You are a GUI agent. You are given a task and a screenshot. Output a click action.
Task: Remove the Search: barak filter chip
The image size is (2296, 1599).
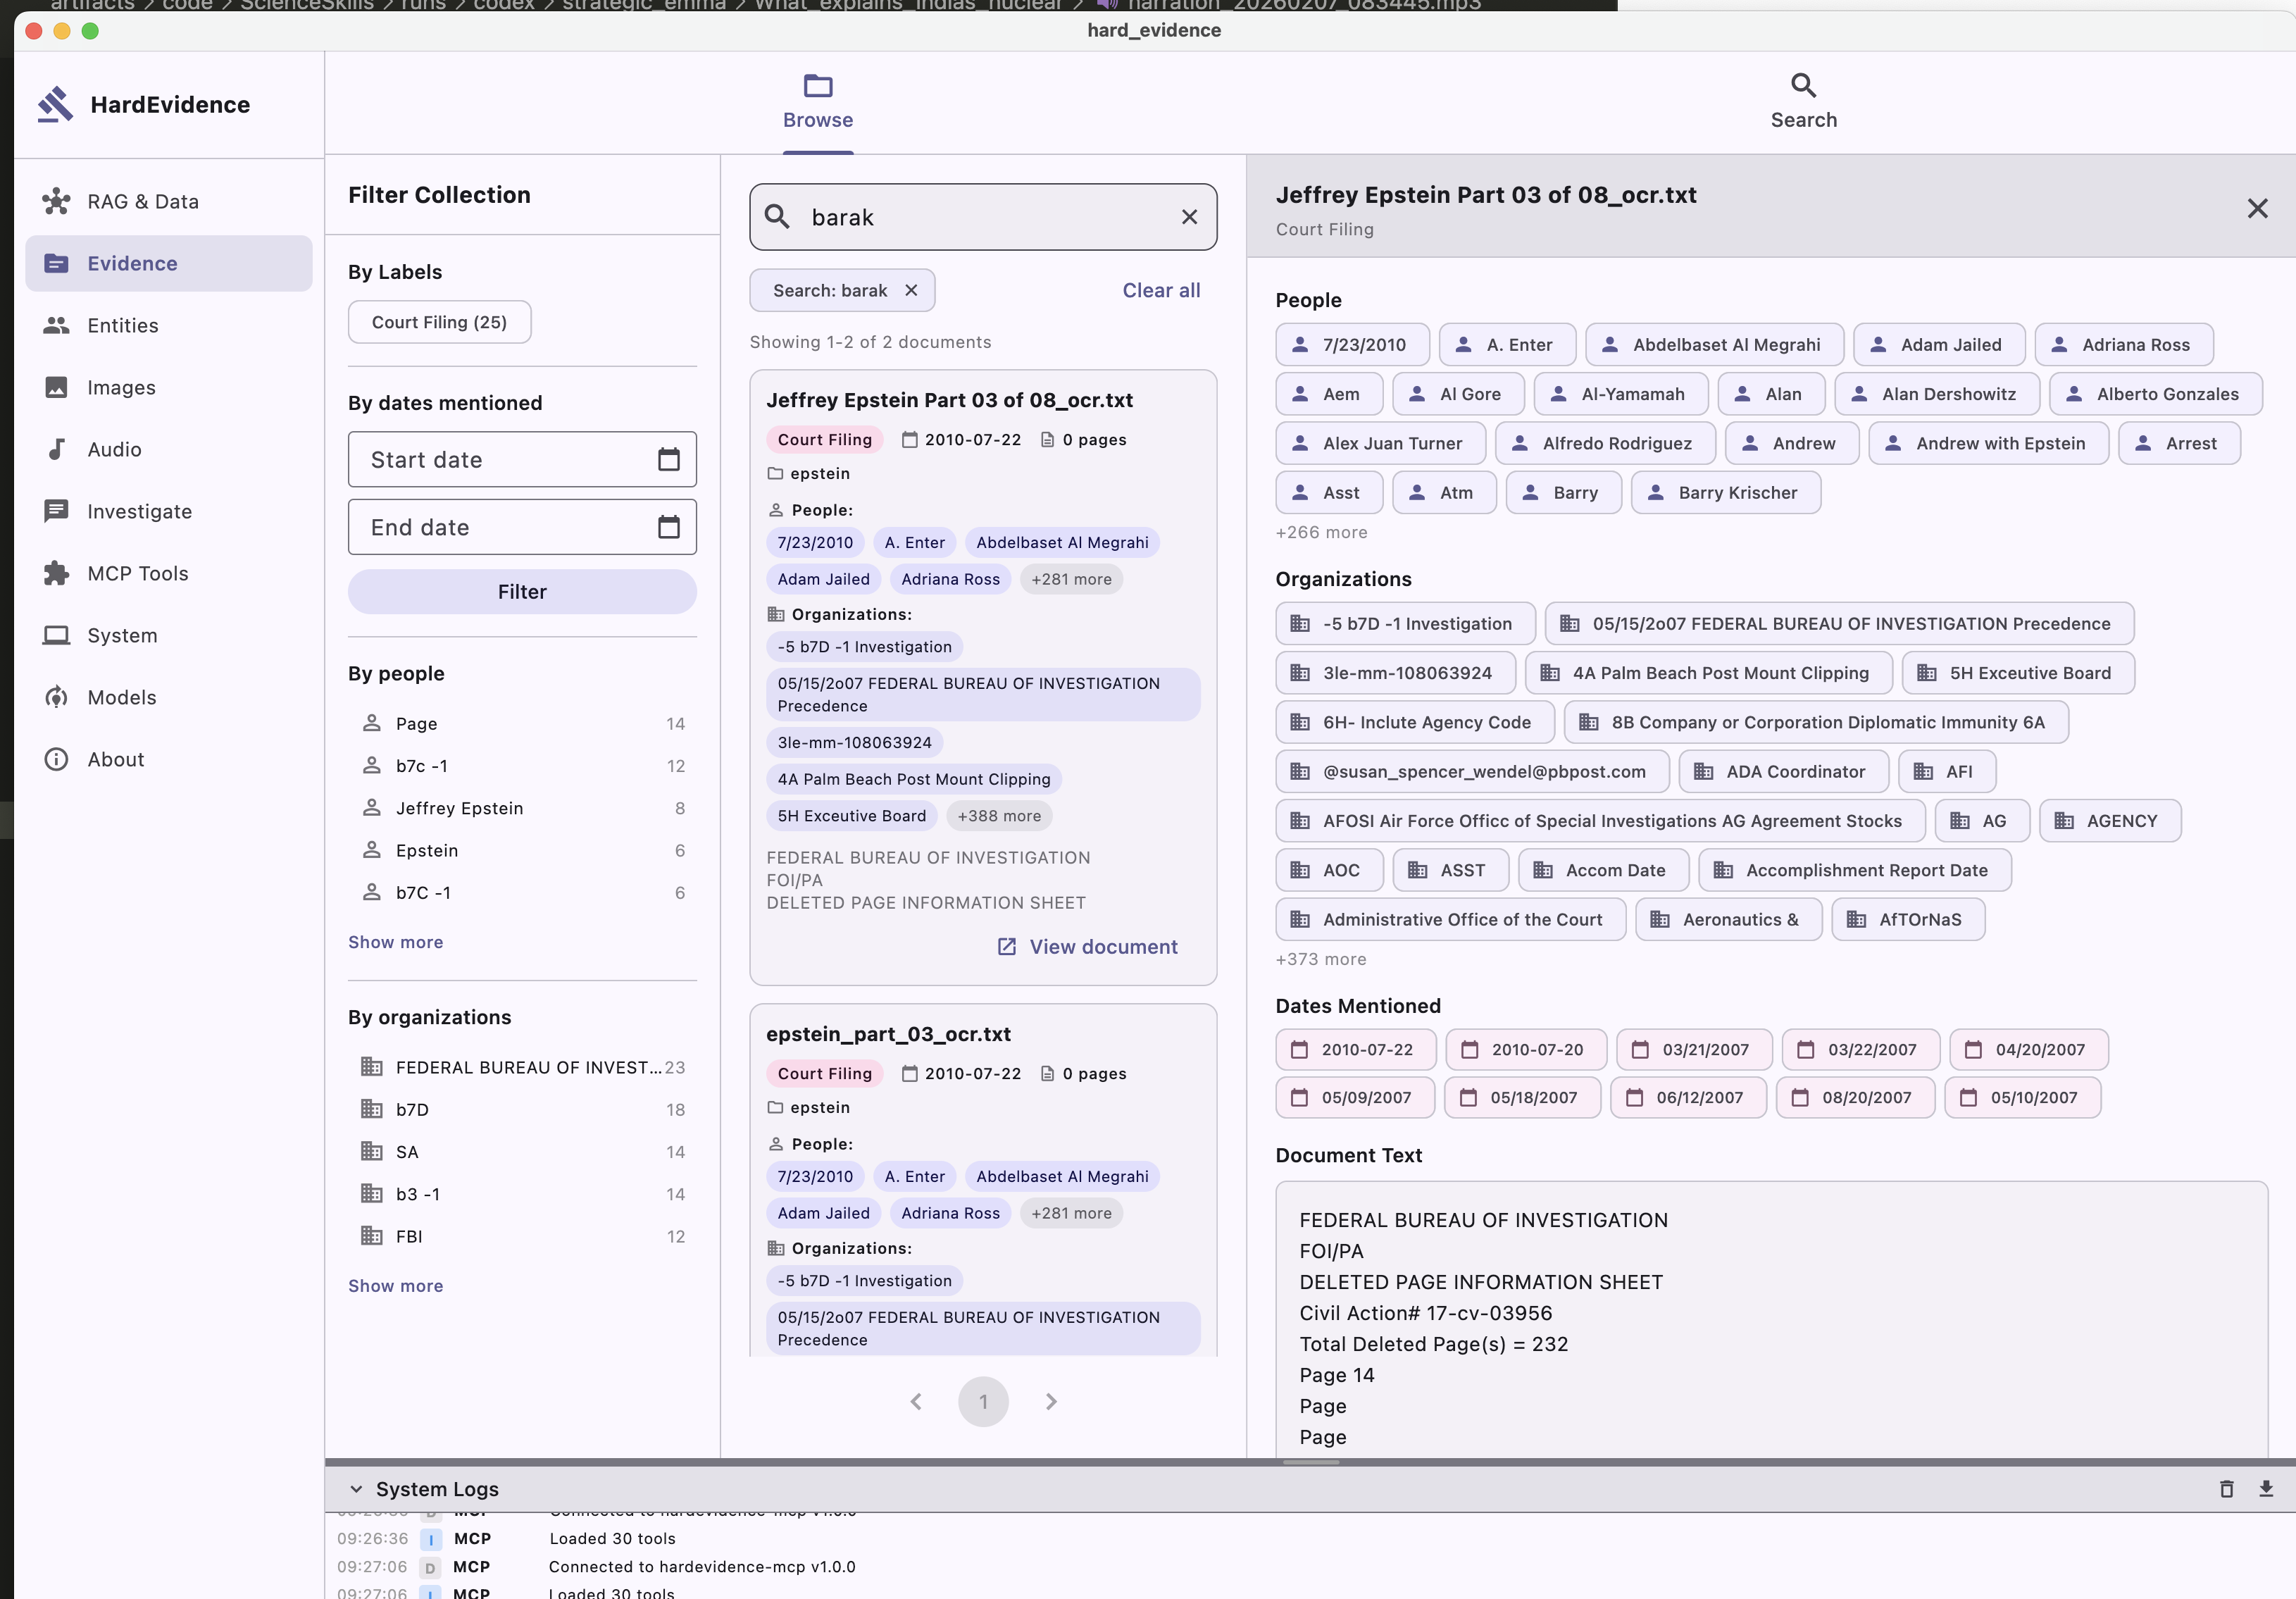coord(911,290)
